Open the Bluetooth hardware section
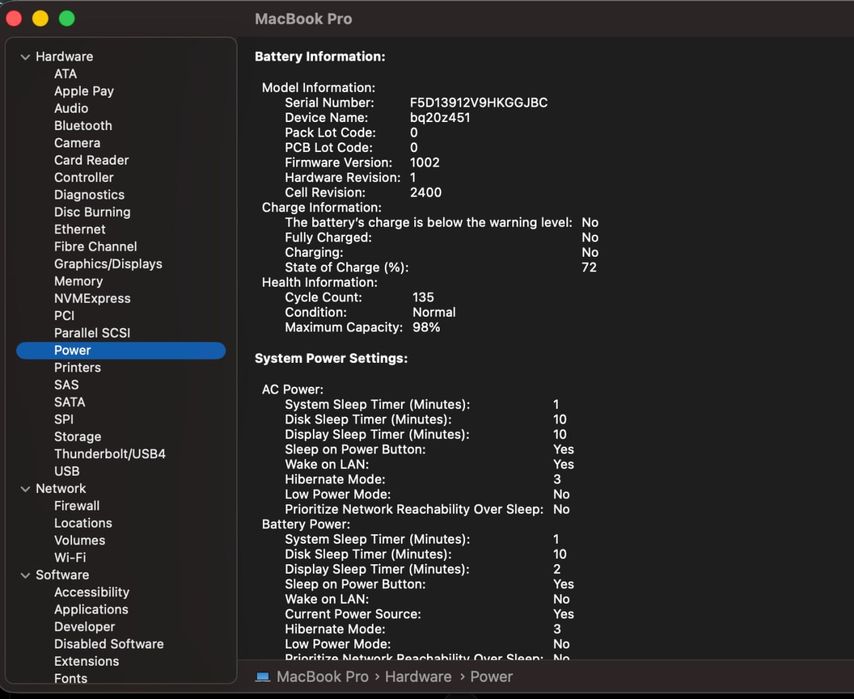This screenshot has width=854, height=699. pos(83,126)
